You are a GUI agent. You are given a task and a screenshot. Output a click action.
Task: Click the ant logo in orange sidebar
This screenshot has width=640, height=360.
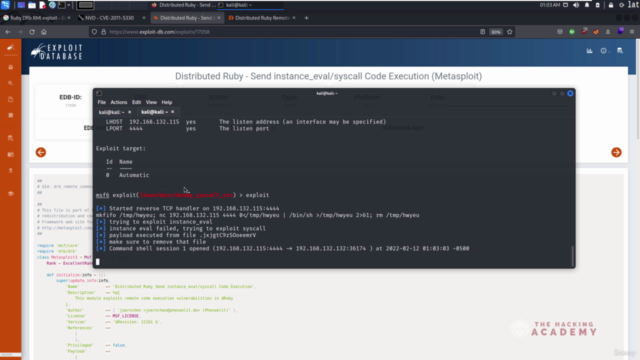point(11,48)
